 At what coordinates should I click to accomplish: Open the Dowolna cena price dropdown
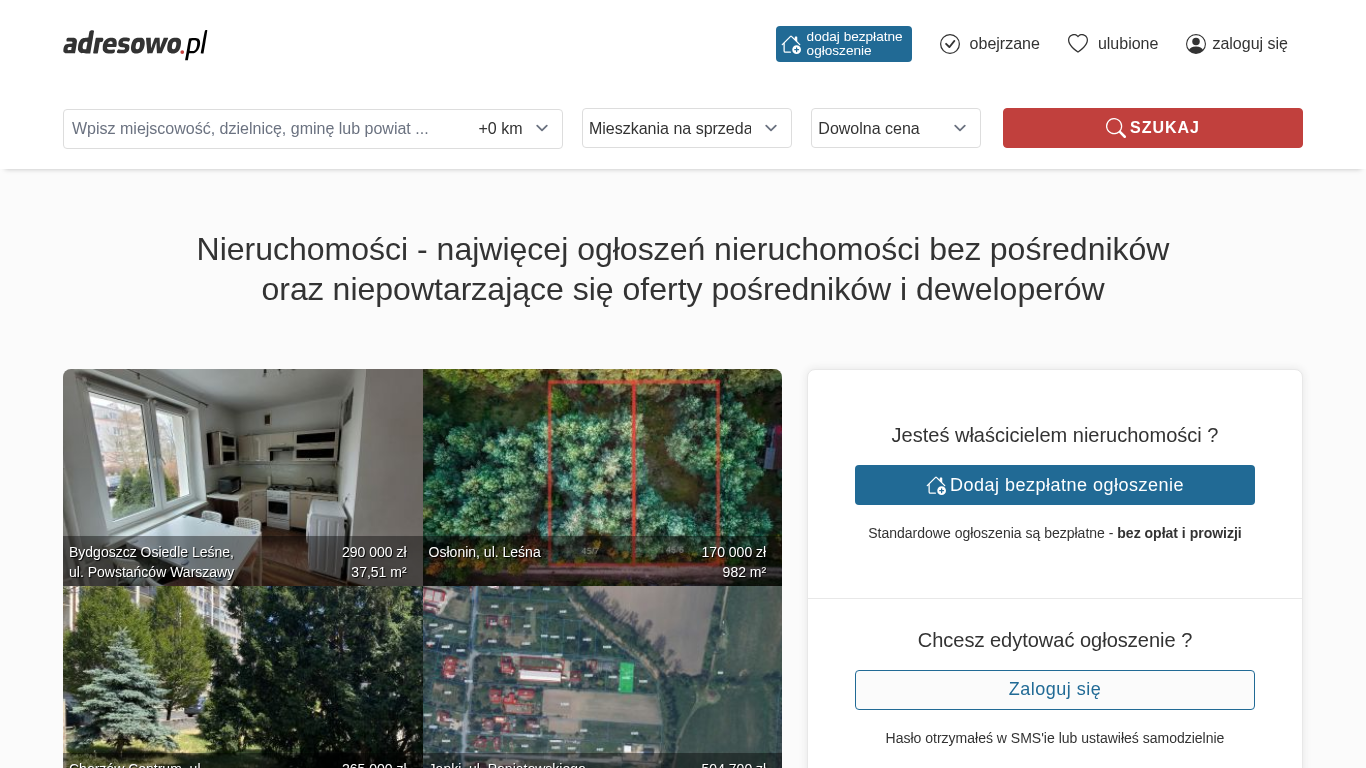tap(895, 128)
